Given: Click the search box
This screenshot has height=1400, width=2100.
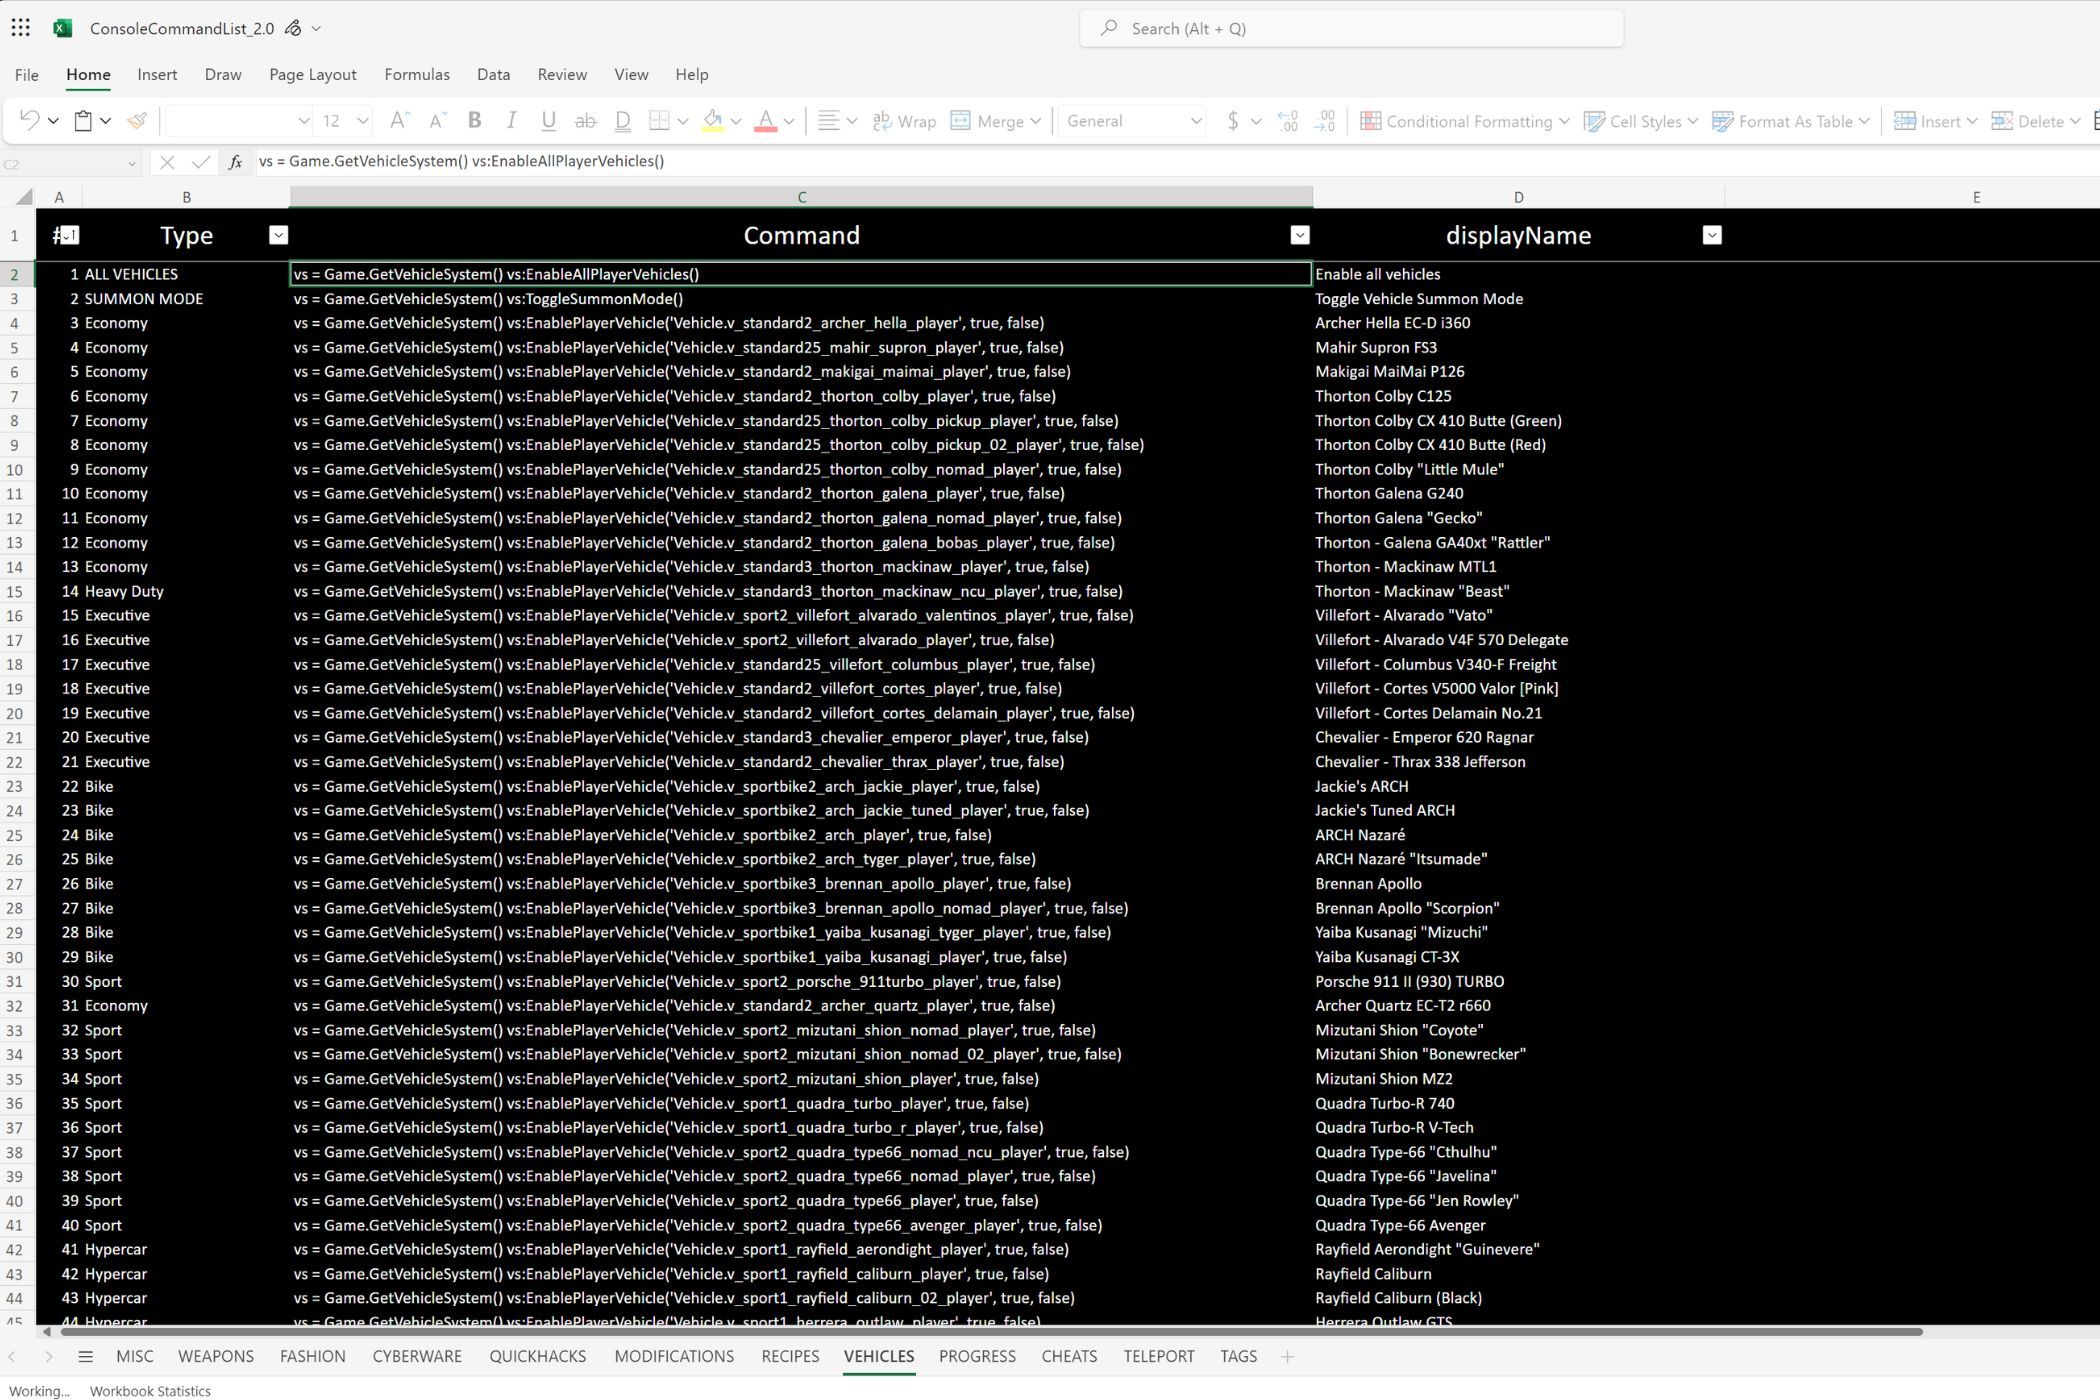Looking at the screenshot, I should 1350,28.
